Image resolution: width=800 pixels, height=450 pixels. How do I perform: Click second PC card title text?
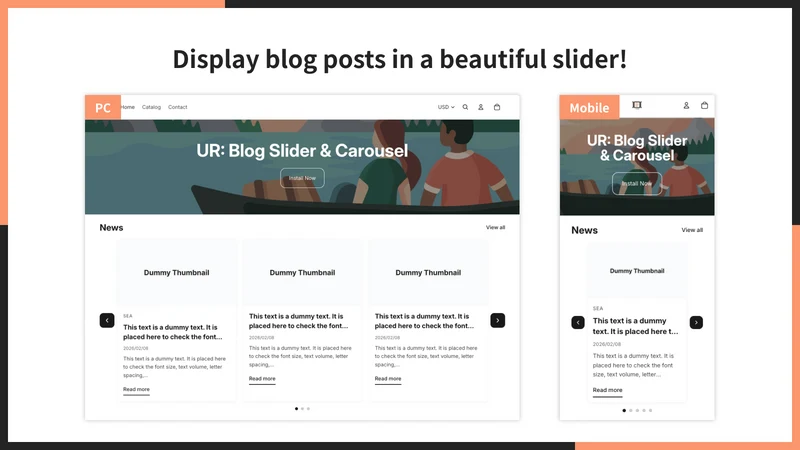click(298, 321)
